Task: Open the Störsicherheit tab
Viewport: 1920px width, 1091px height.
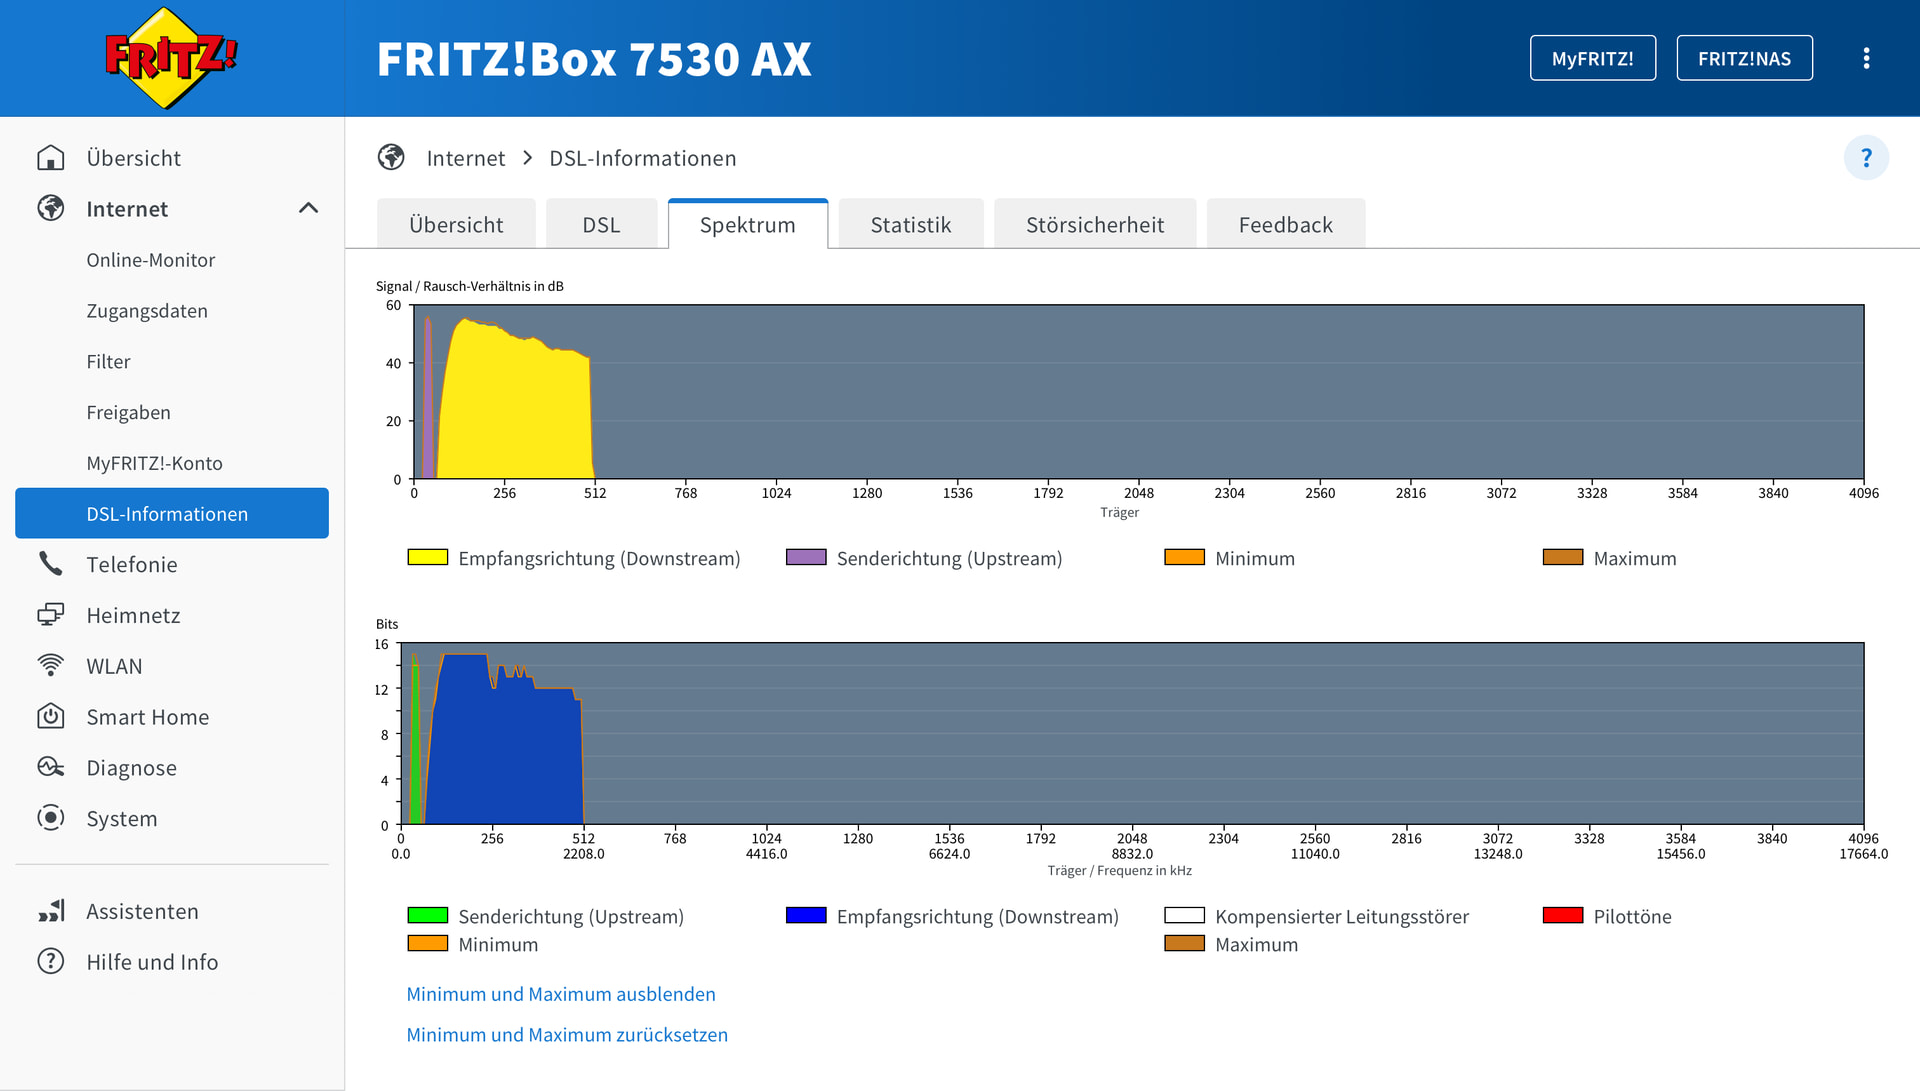Action: [1095, 224]
